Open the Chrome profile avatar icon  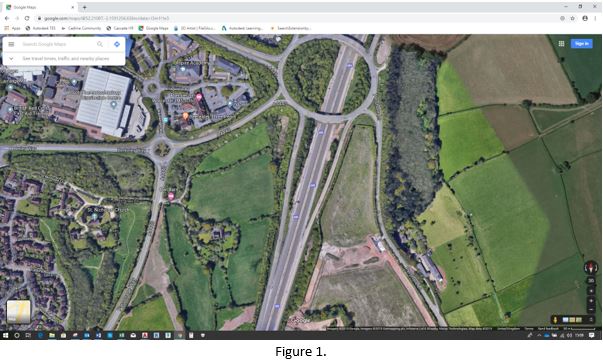585,18
